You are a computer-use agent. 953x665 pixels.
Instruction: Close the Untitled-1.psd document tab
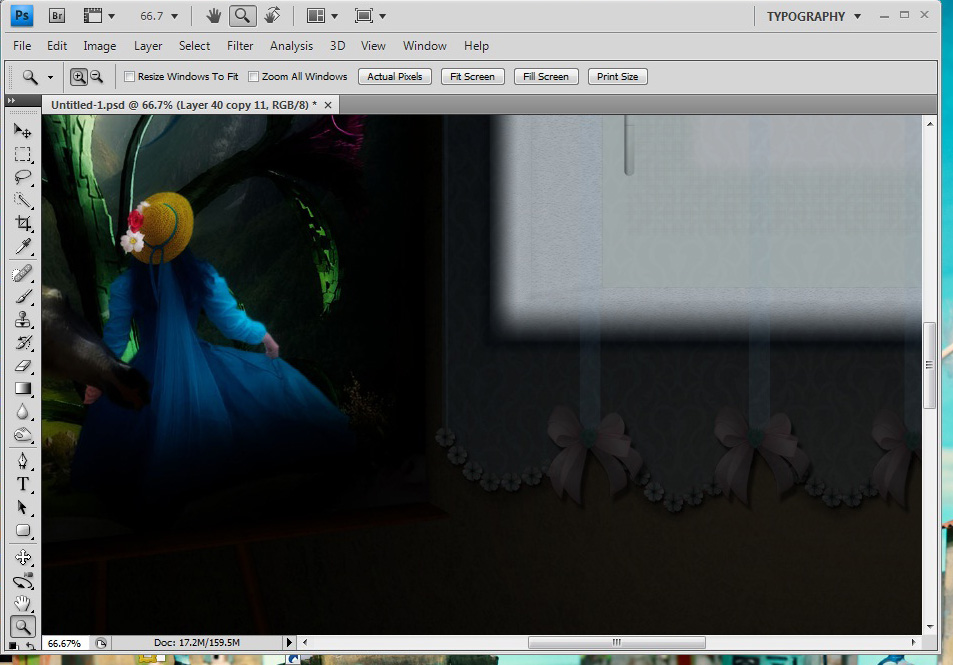(x=328, y=105)
